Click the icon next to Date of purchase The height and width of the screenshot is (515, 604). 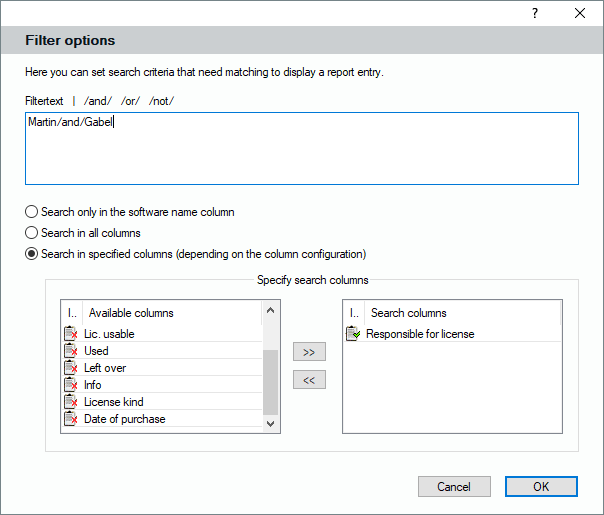pos(71,419)
